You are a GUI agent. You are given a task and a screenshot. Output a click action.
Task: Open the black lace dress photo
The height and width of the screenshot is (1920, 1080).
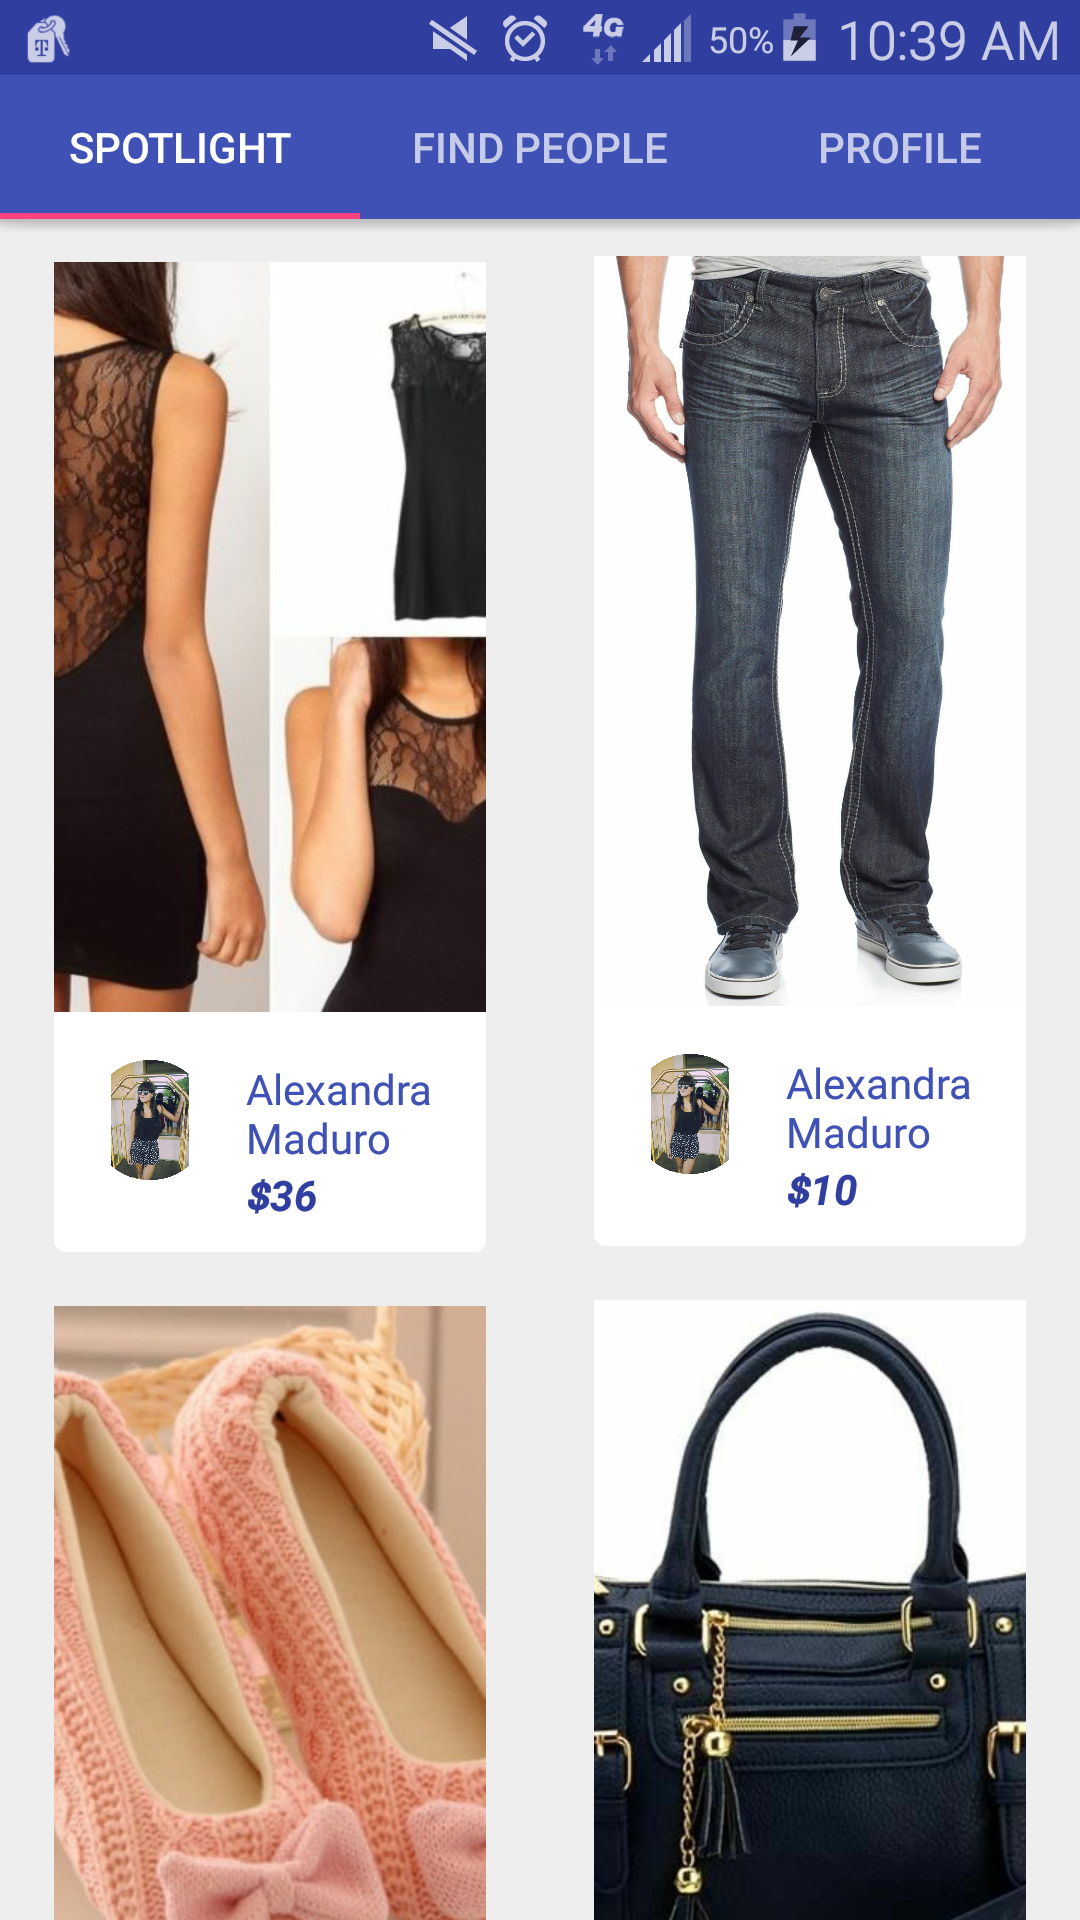pyautogui.click(x=270, y=637)
